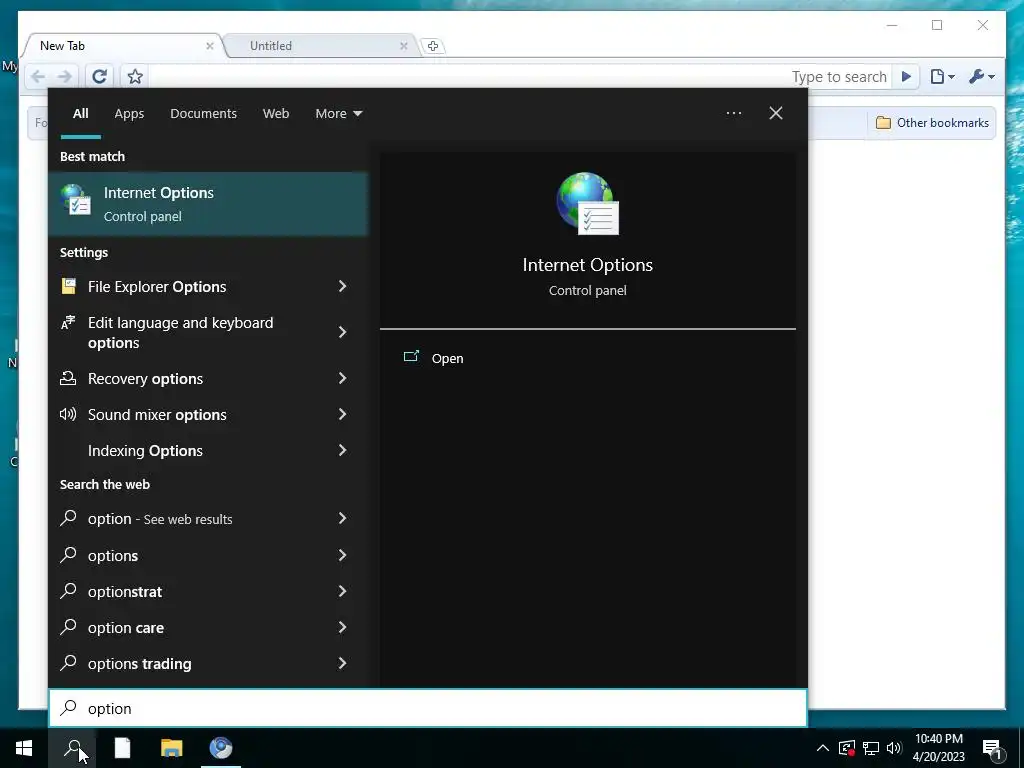Switch to the Apps search filter

pyautogui.click(x=129, y=114)
